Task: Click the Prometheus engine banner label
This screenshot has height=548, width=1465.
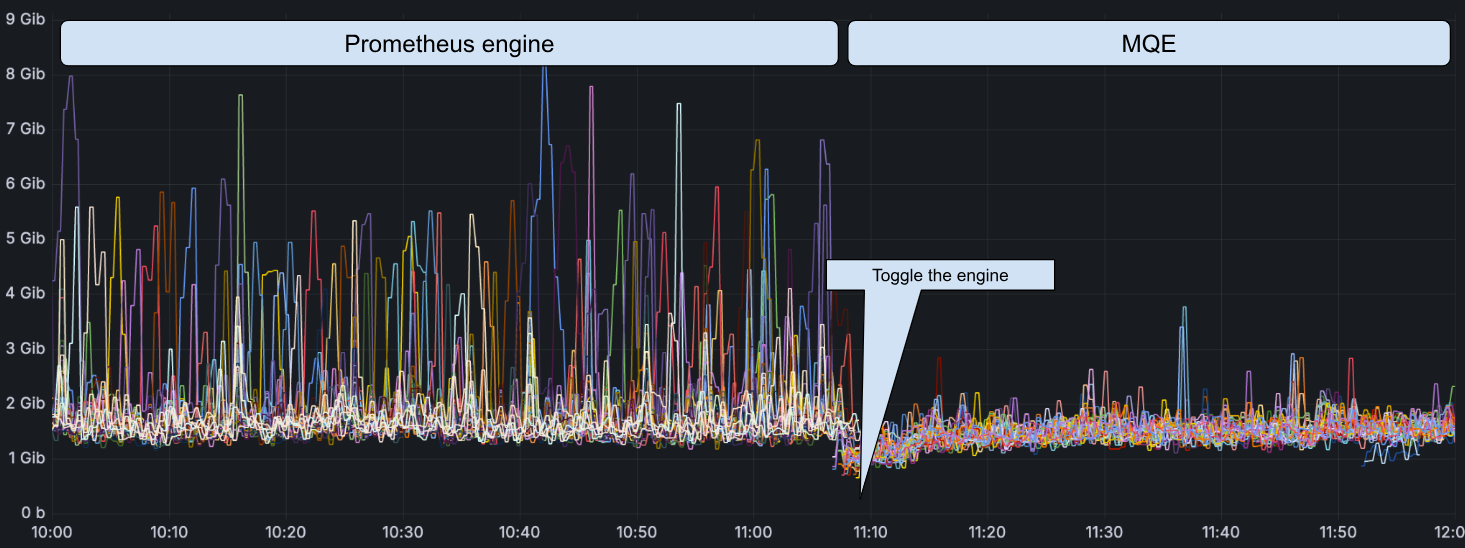Action: click(x=448, y=44)
